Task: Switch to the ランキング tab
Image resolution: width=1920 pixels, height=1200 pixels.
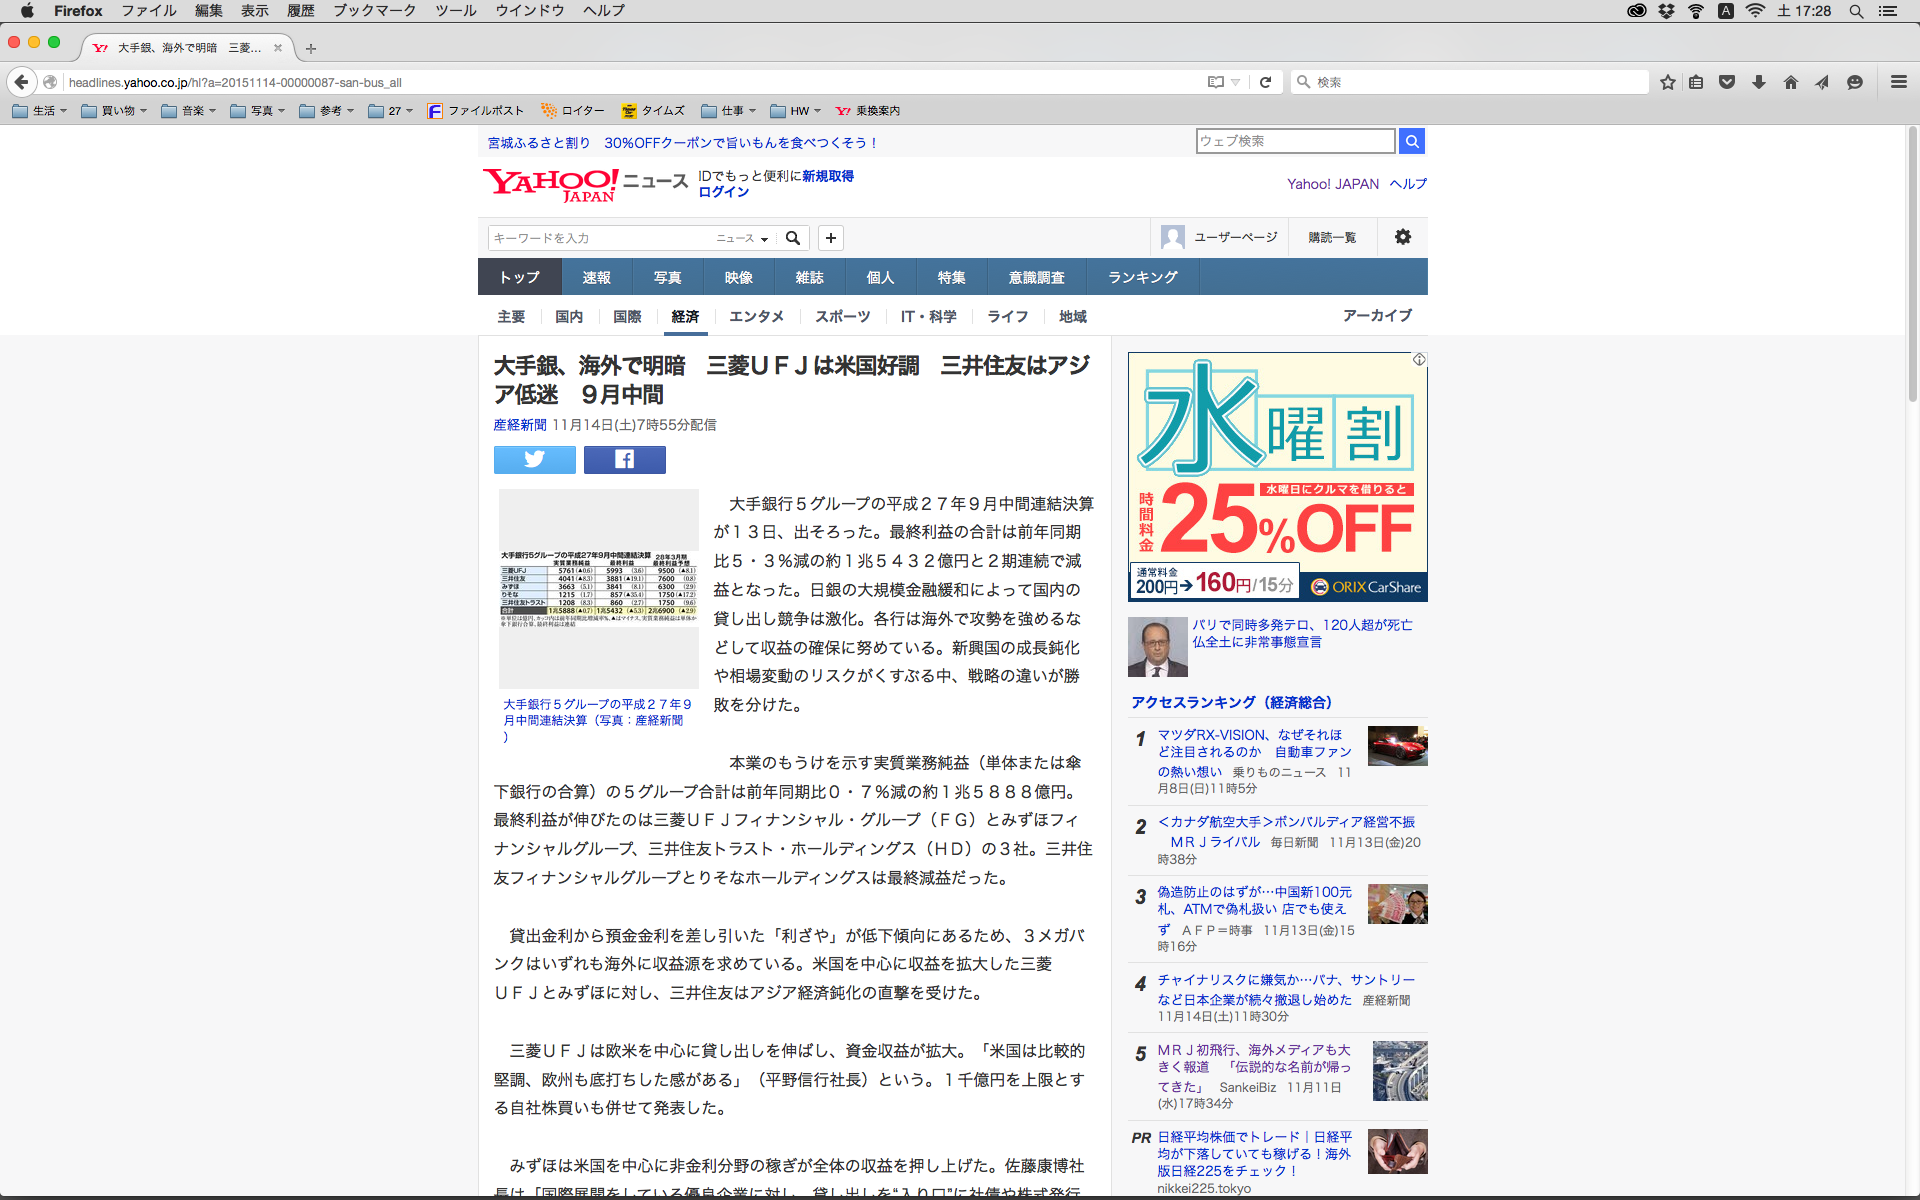Action: pos(1142,277)
